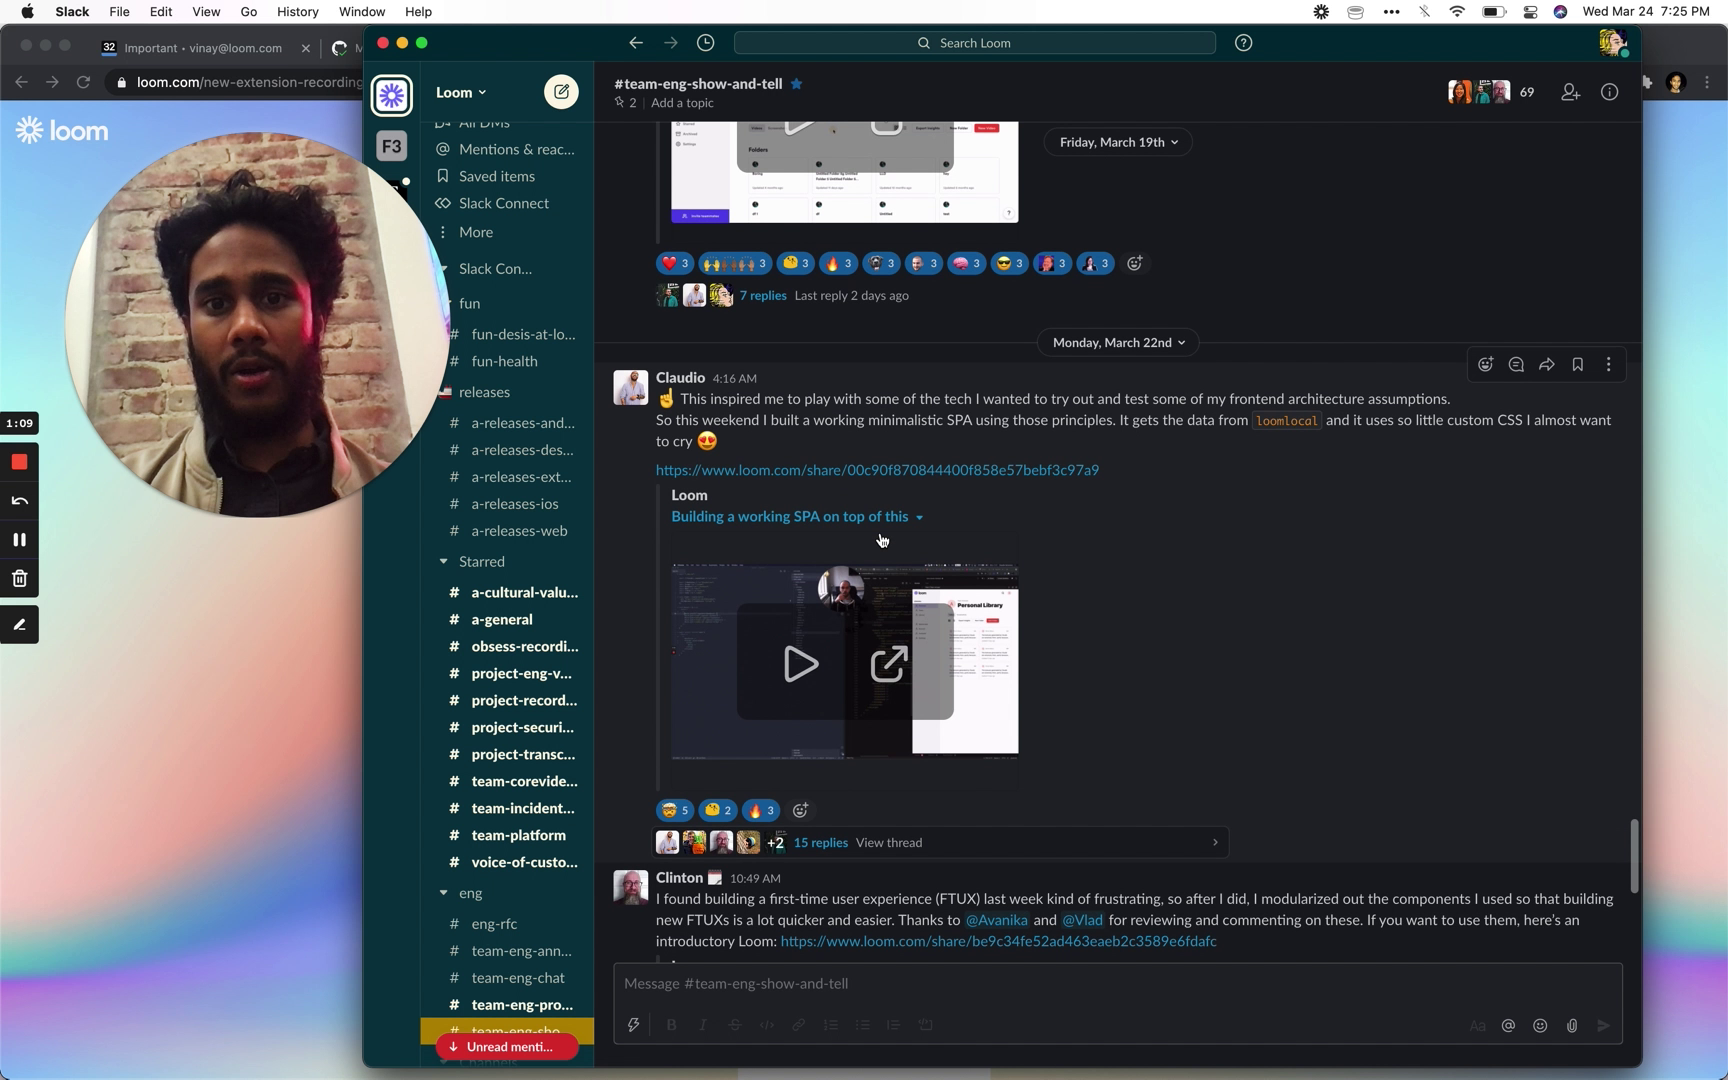Open the Go menu in menu bar
The image size is (1728, 1080).
[249, 12]
